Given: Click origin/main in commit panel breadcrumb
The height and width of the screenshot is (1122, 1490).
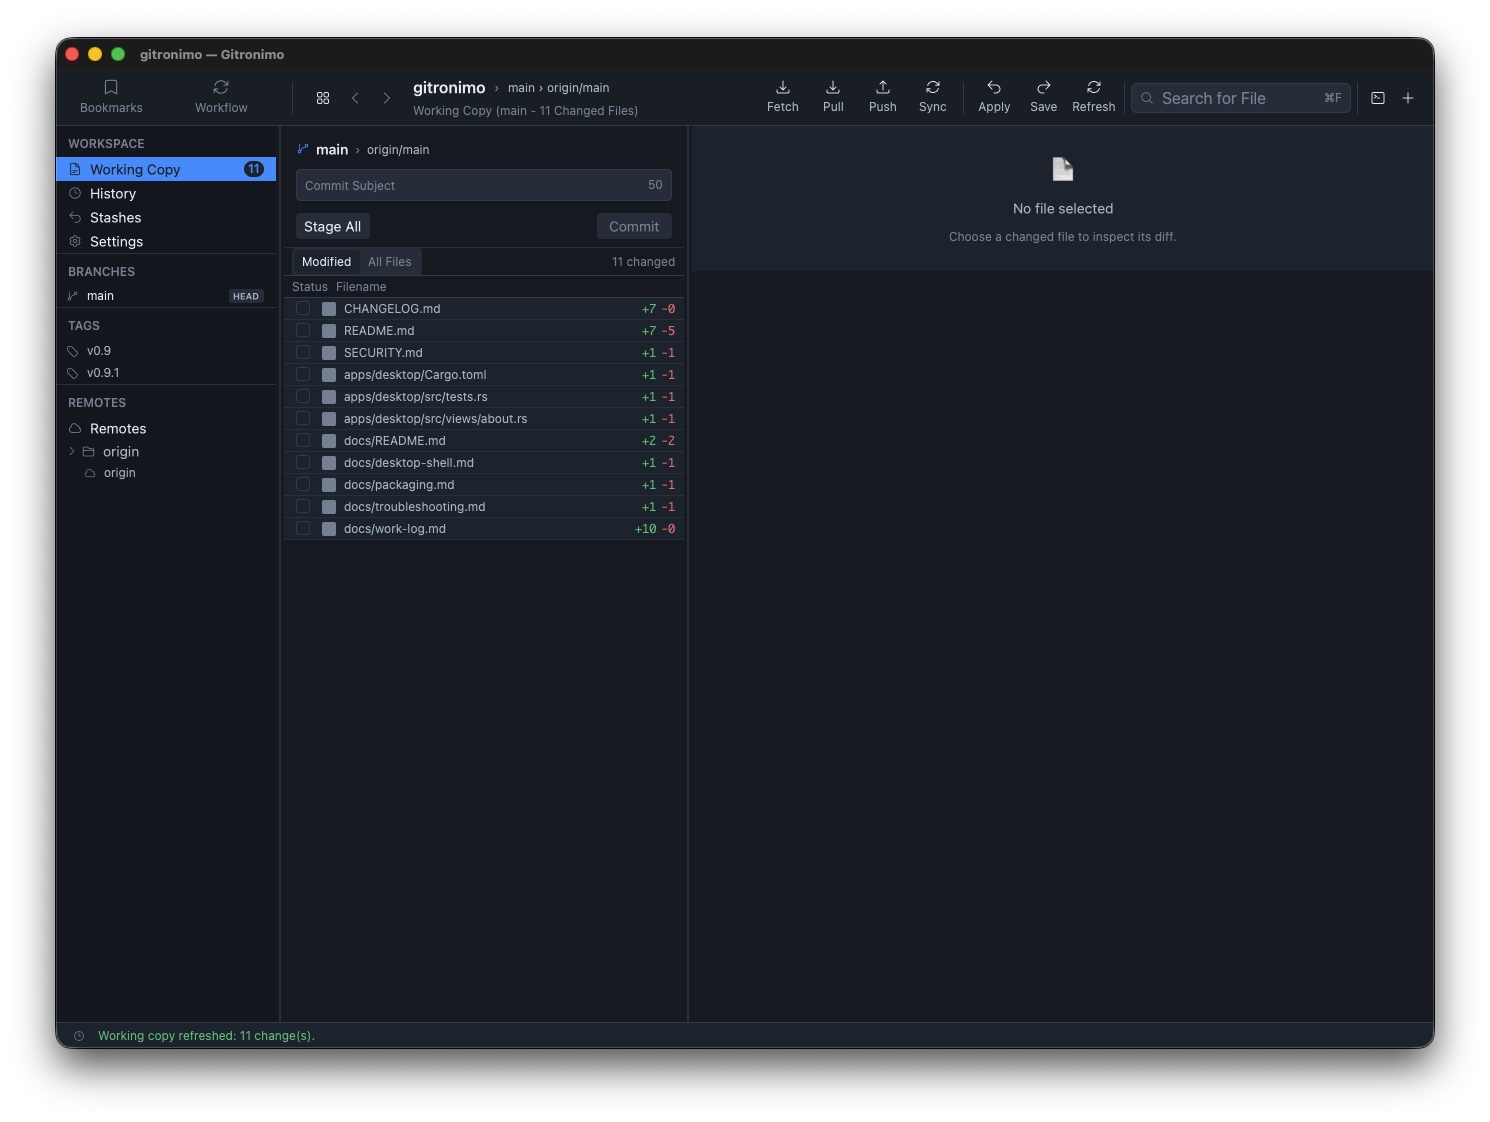Looking at the screenshot, I should [x=398, y=150].
